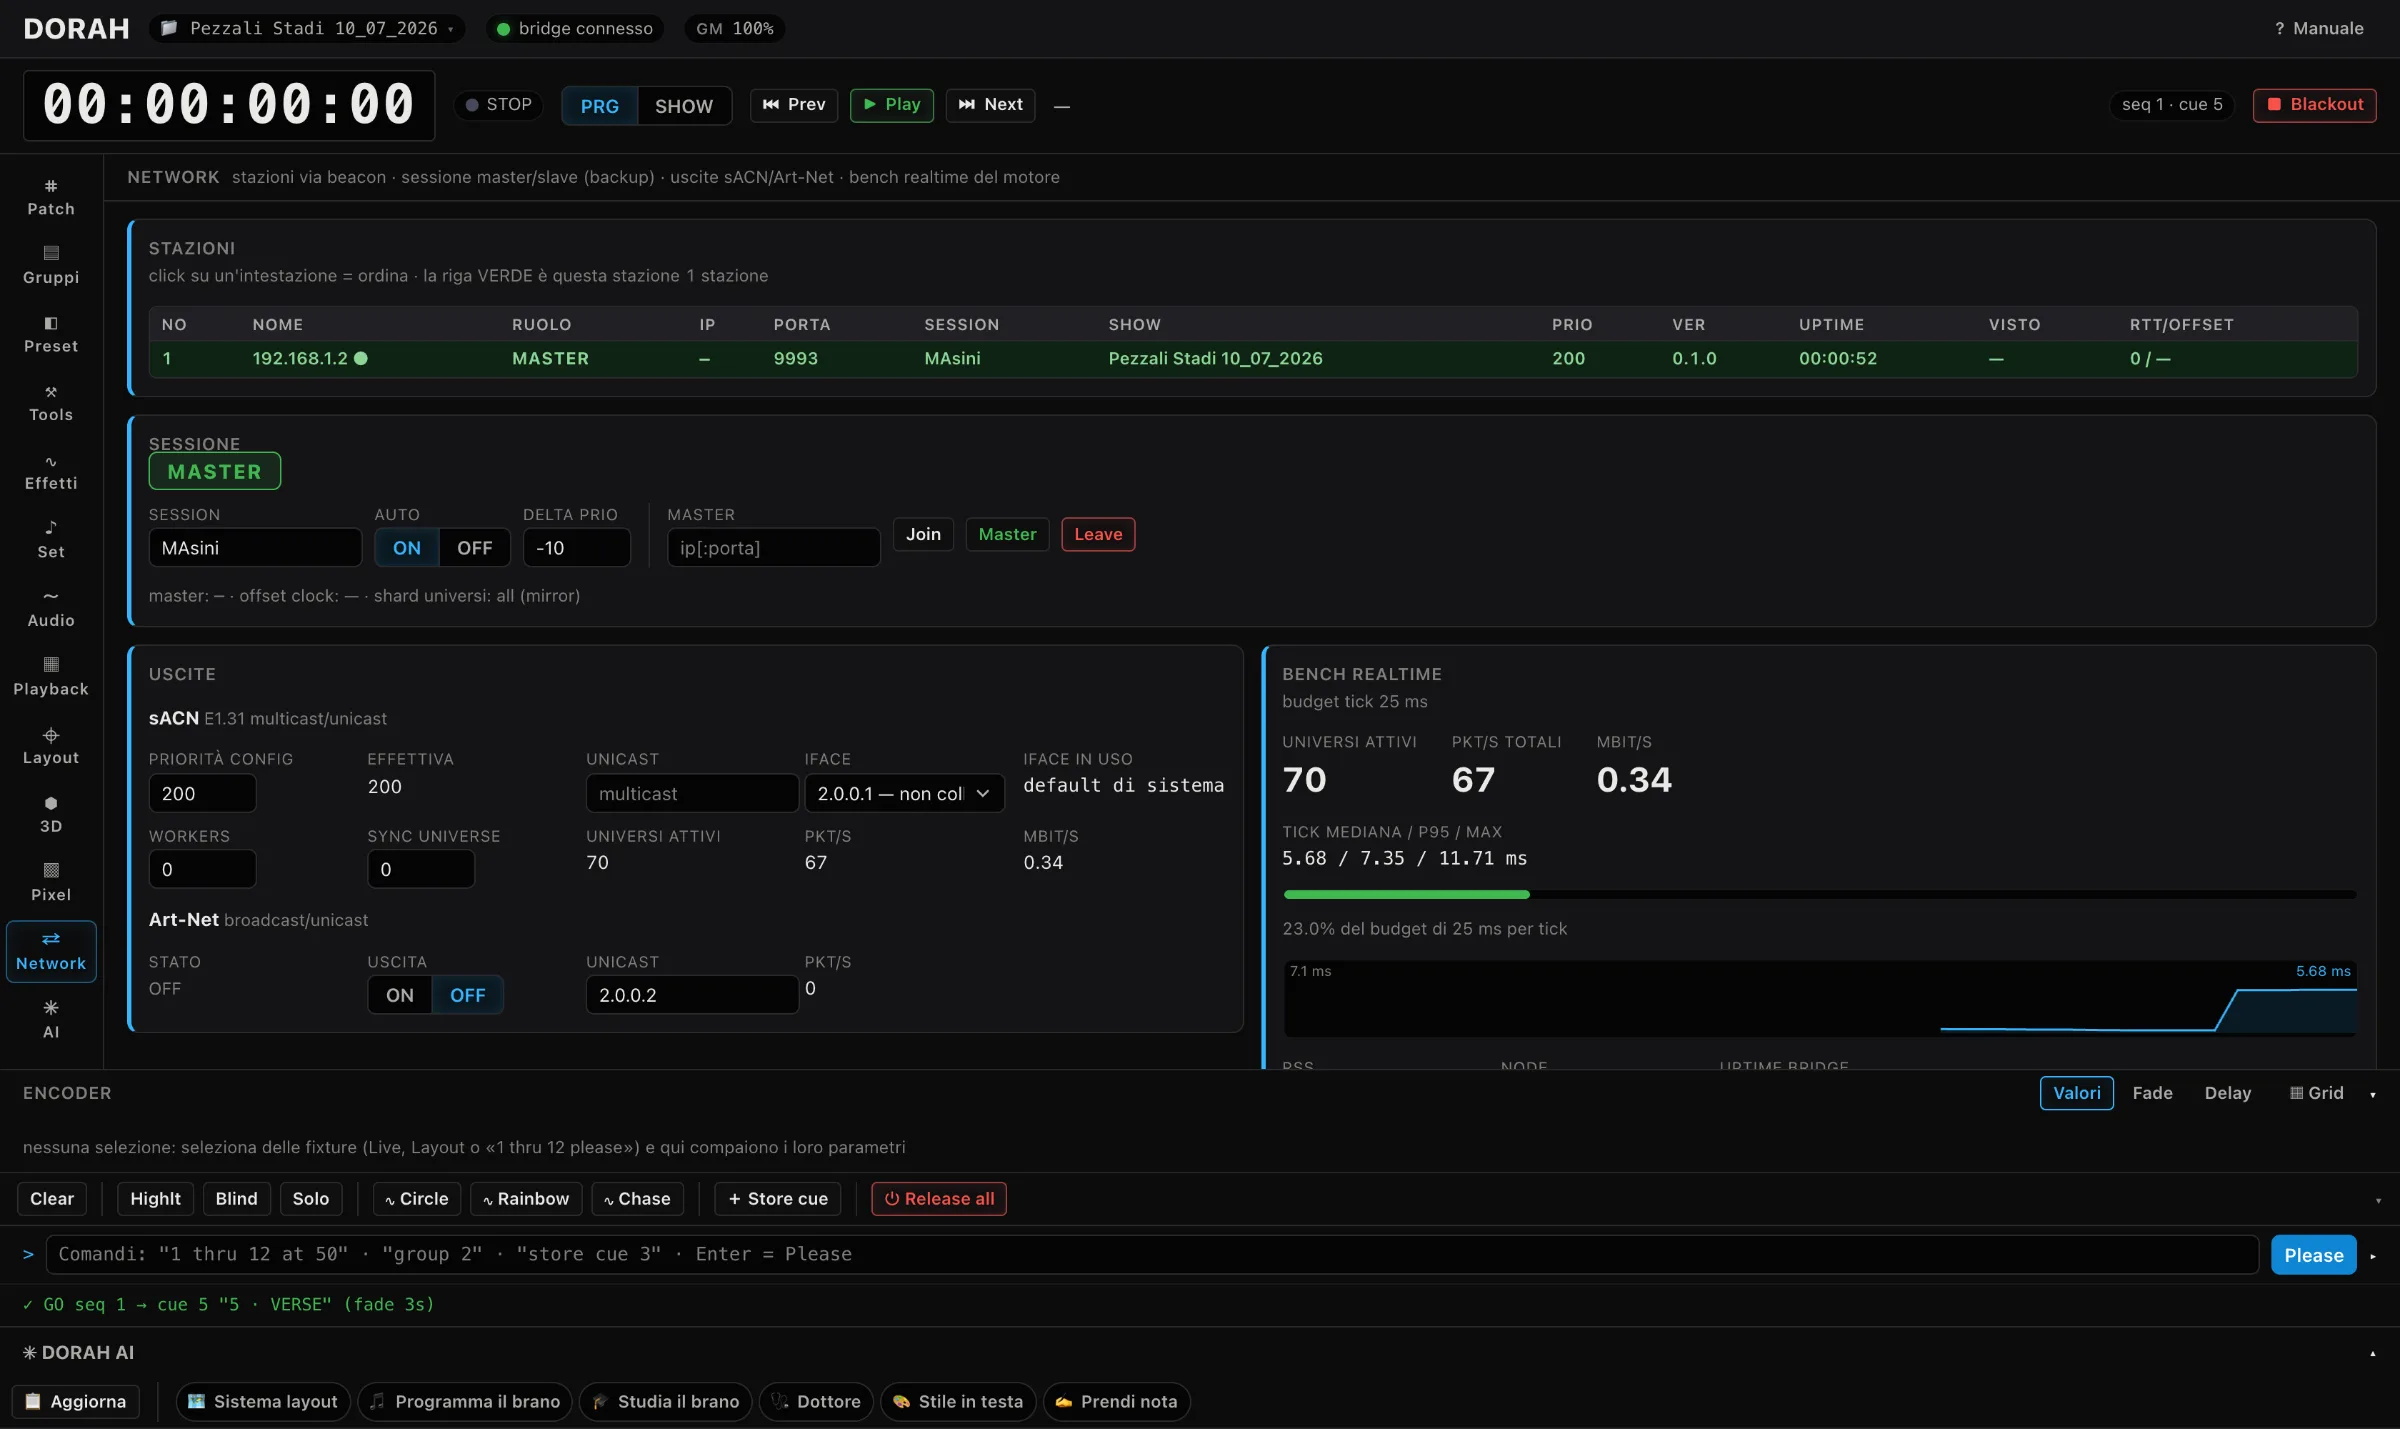Click the blue Please button
The height and width of the screenshot is (1429, 2400).
(x=2314, y=1255)
